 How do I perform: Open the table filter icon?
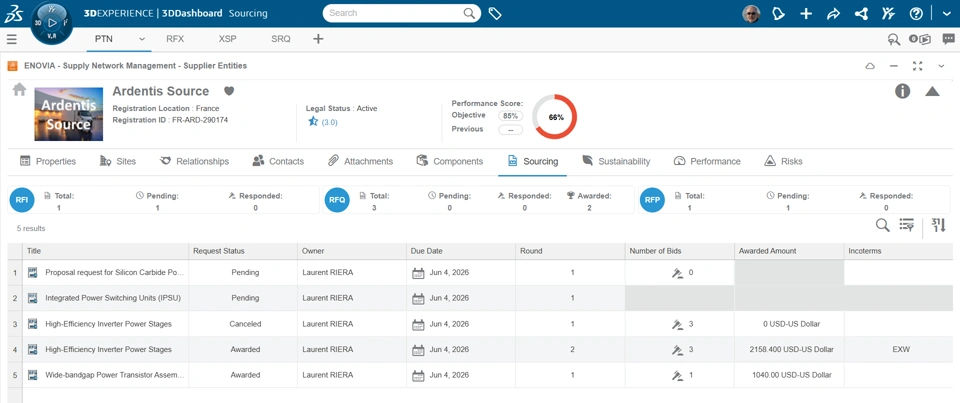tap(907, 225)
